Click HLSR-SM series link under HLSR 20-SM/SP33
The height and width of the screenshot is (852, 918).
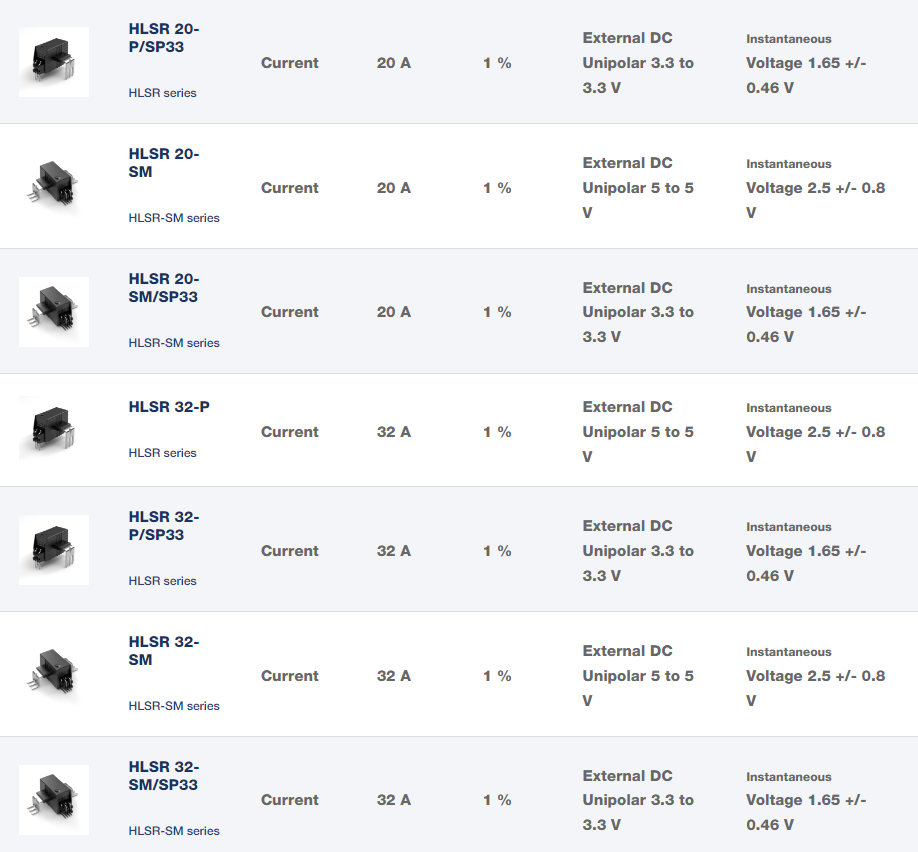point(174,343)
